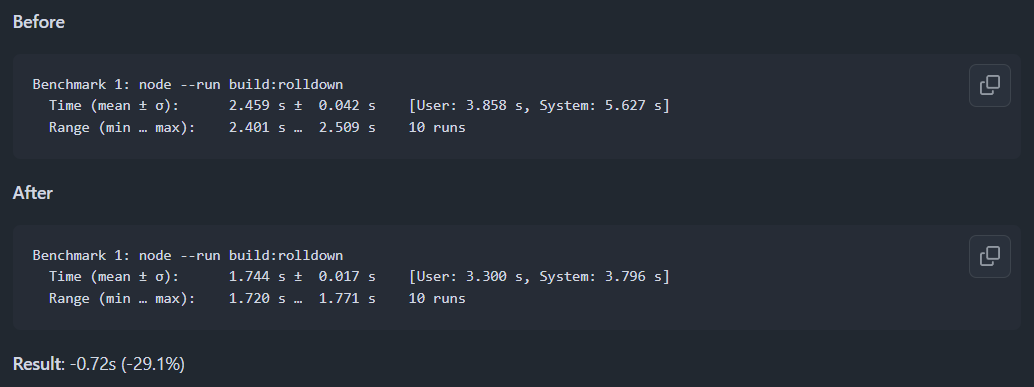Viewport: 1034px width, 387px height.
Task: Click the Before range maximum 2.509 s
Action: (x=348, y=127)
